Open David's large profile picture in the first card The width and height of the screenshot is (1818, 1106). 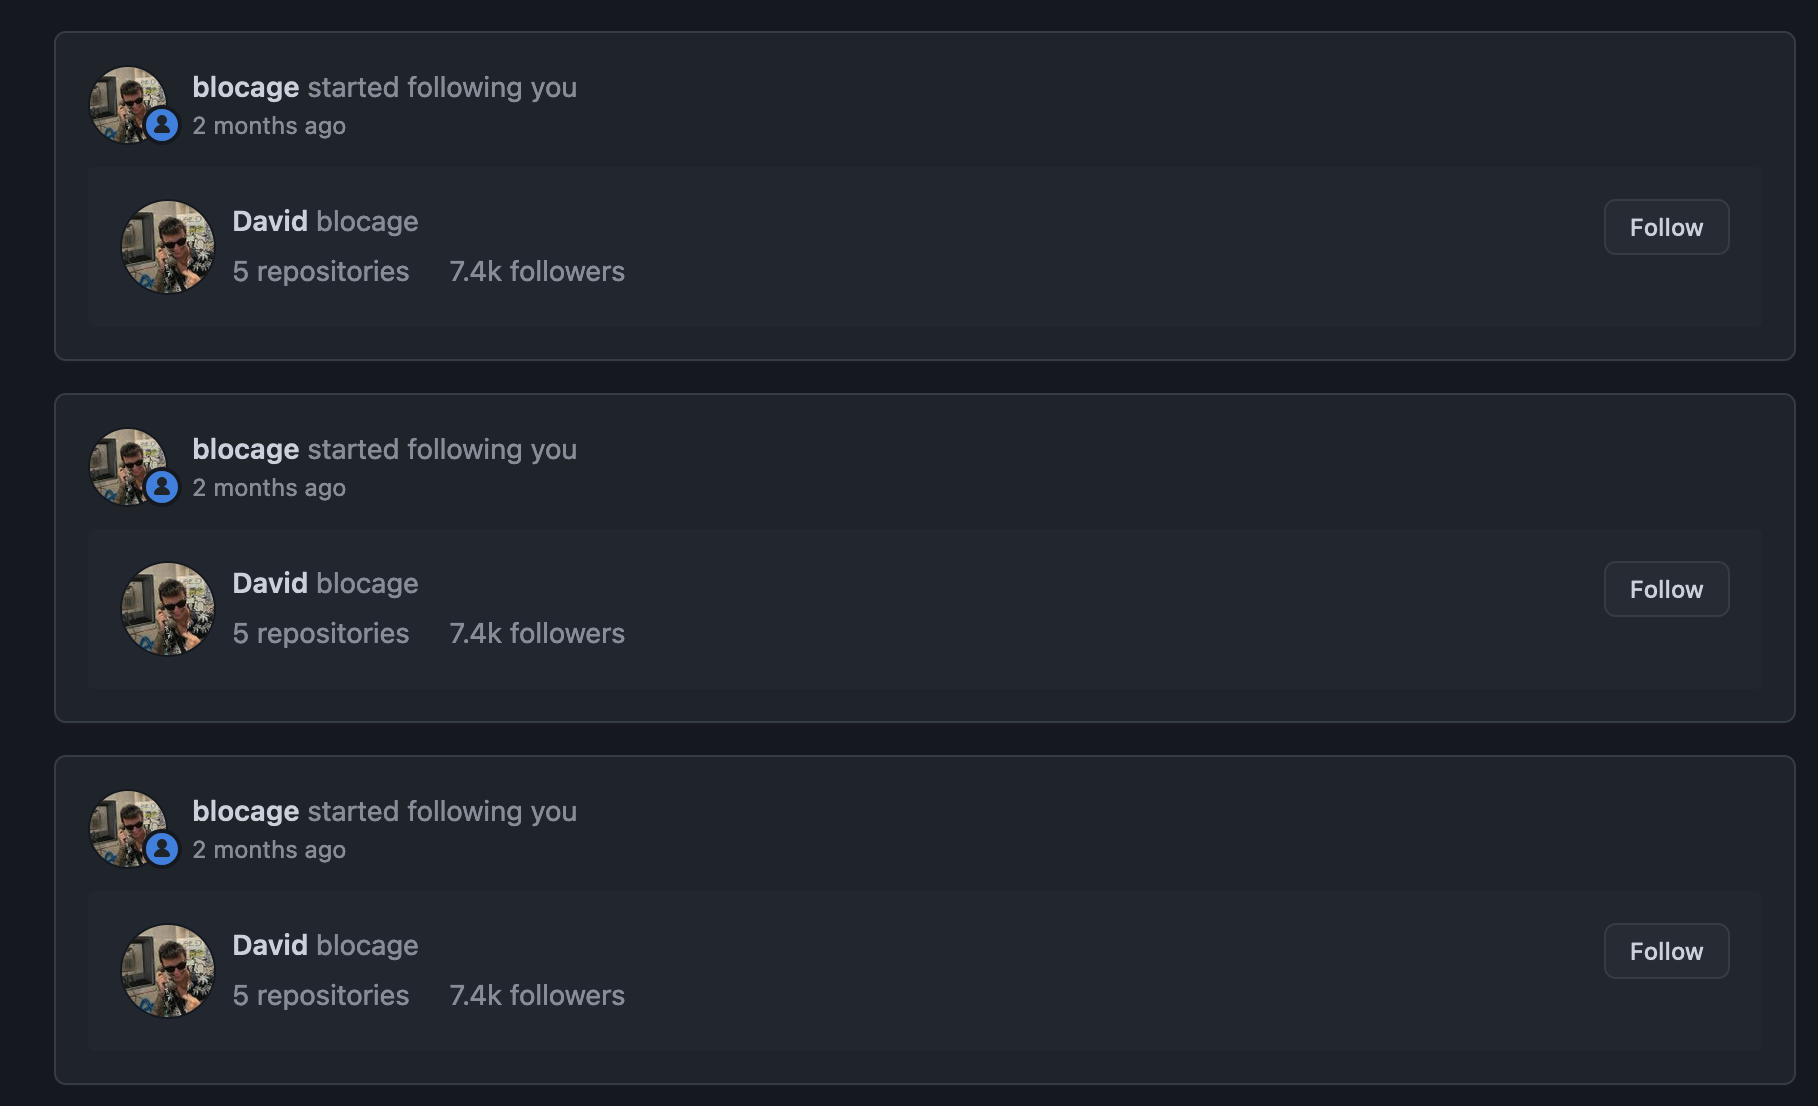(x=168, y=247)
